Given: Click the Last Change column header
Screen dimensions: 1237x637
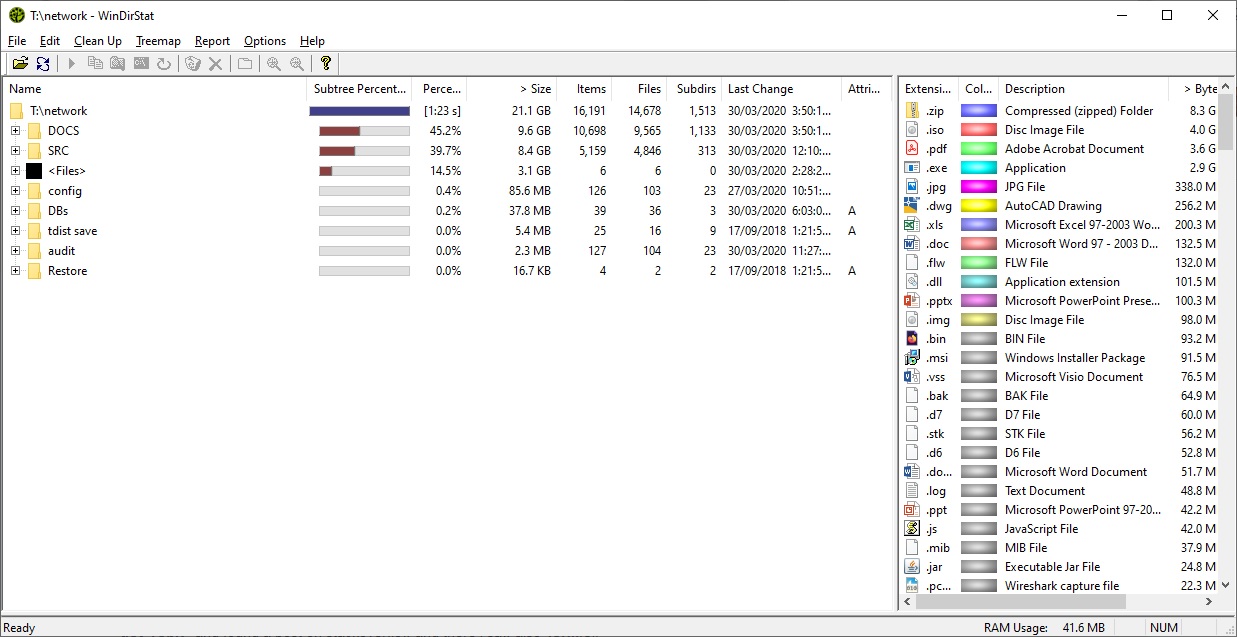Looking at the screenshot, I should tap(760, 89).
